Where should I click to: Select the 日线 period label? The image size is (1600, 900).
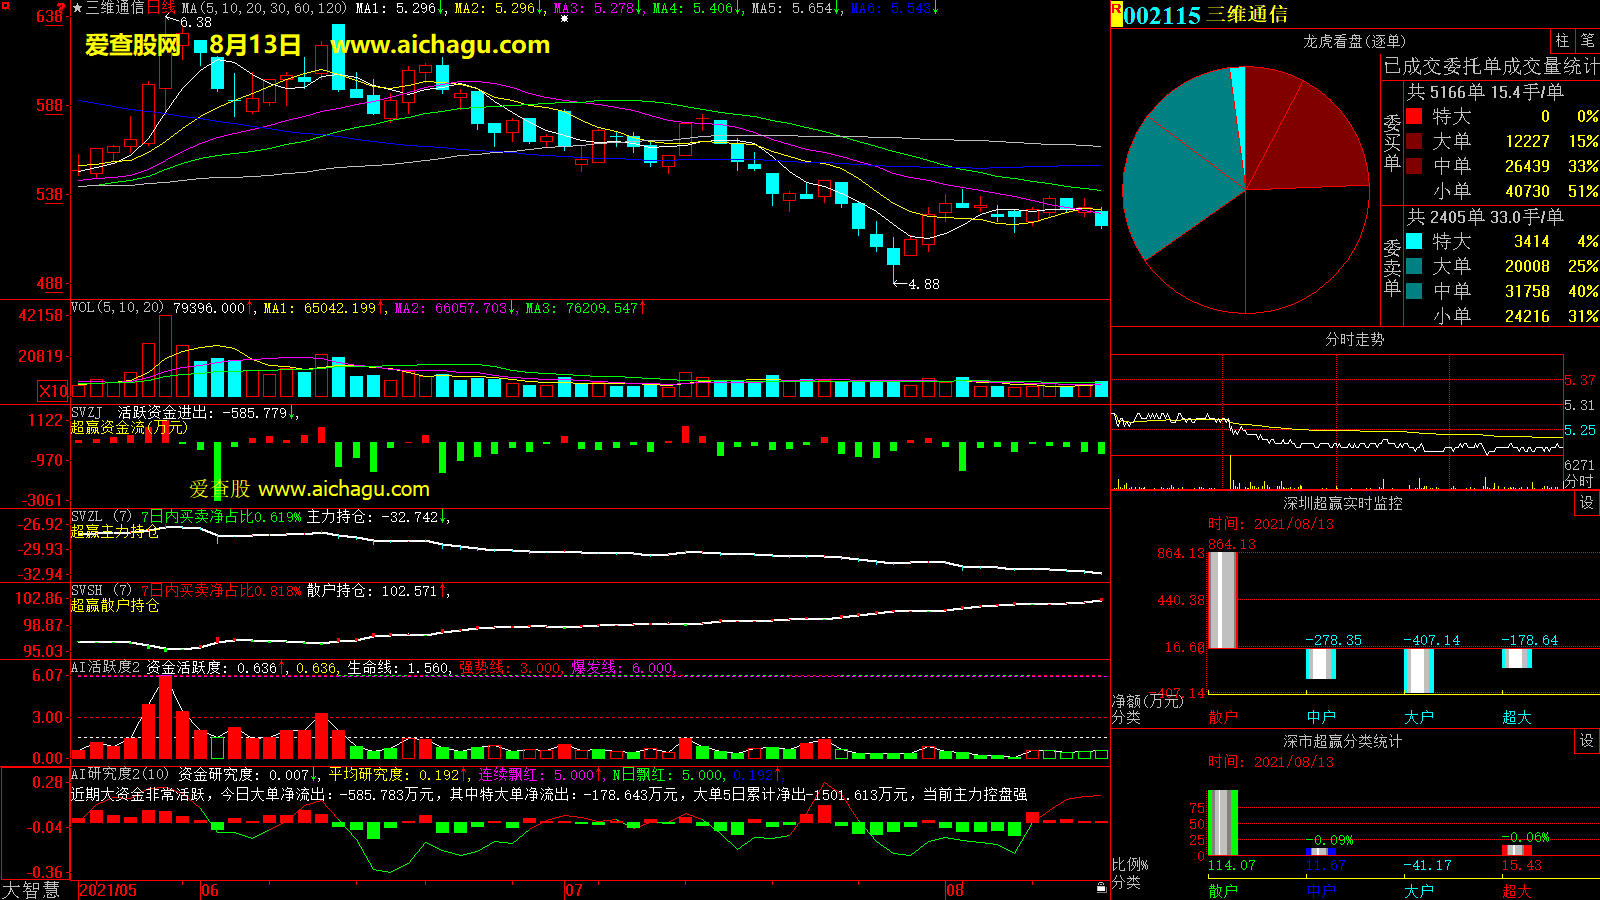(161, 8)
